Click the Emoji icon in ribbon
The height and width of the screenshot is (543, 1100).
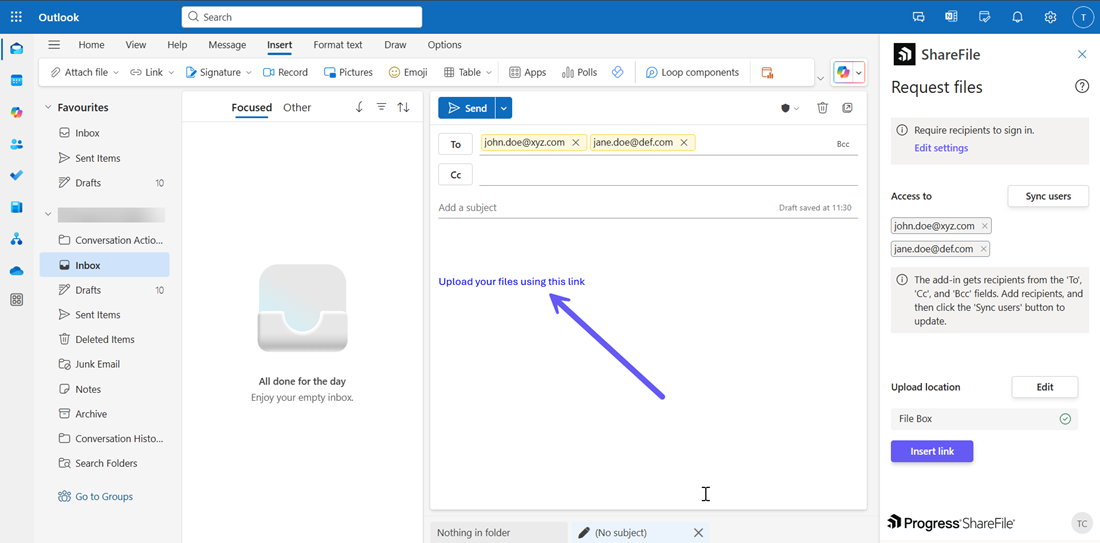coord(408,72)
